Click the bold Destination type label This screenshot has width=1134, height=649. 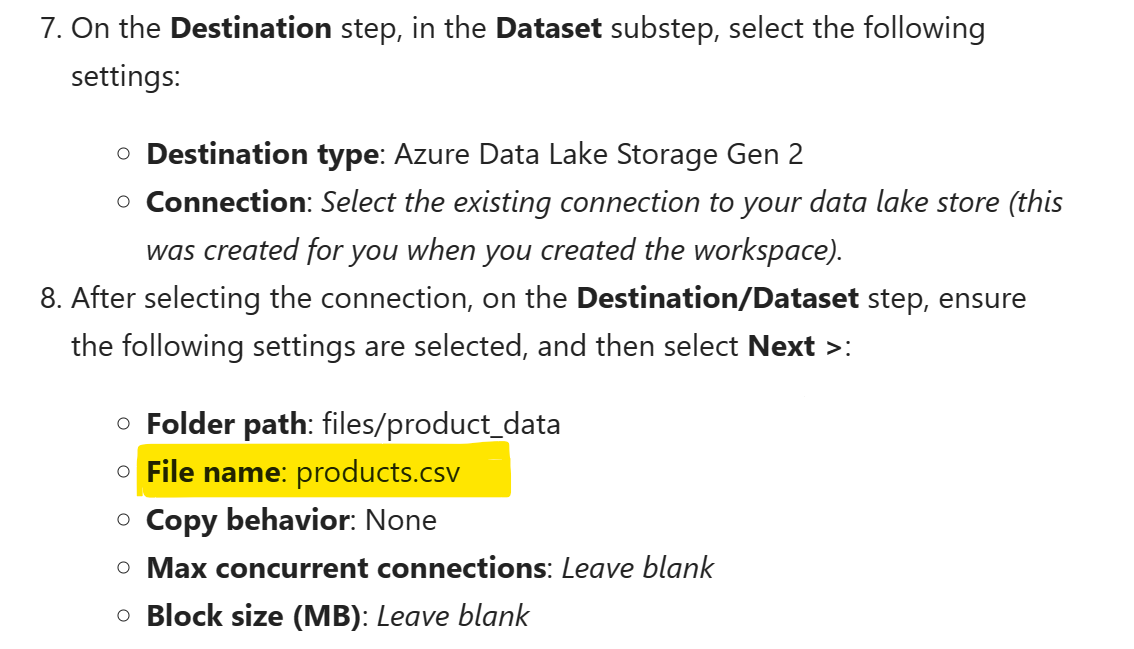262,154
